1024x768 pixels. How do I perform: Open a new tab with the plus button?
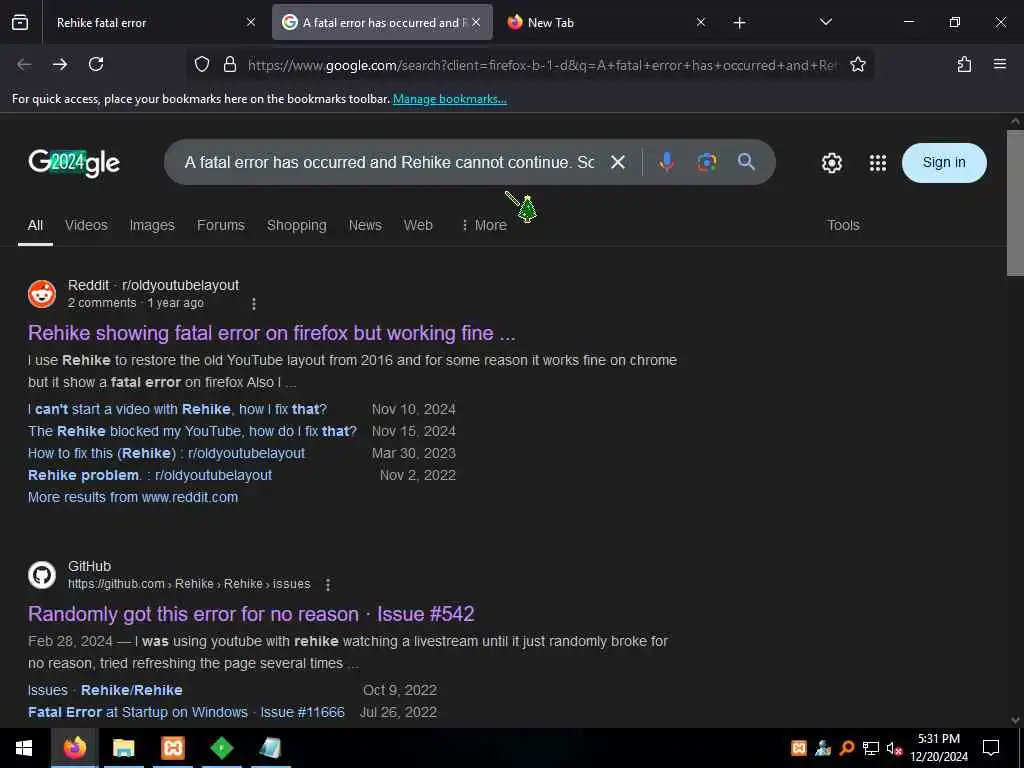739,23
